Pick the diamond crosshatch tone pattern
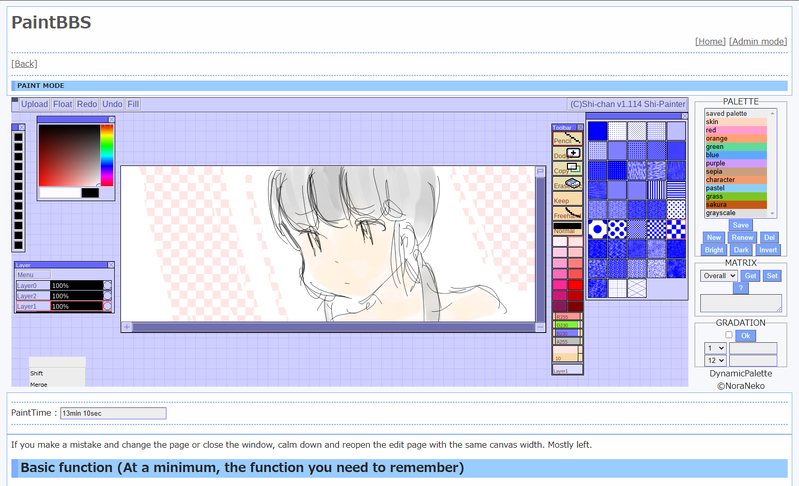The height and width of the screenshot is (486, 799). 637,288
